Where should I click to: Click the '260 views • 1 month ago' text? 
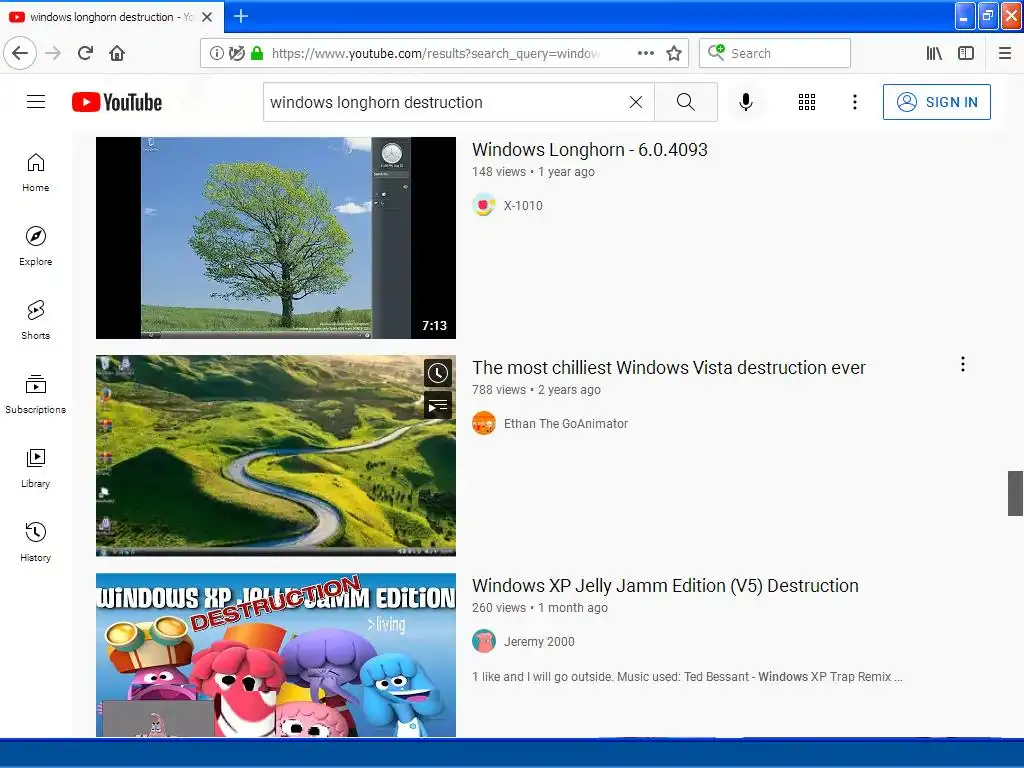tap(540, 608)
